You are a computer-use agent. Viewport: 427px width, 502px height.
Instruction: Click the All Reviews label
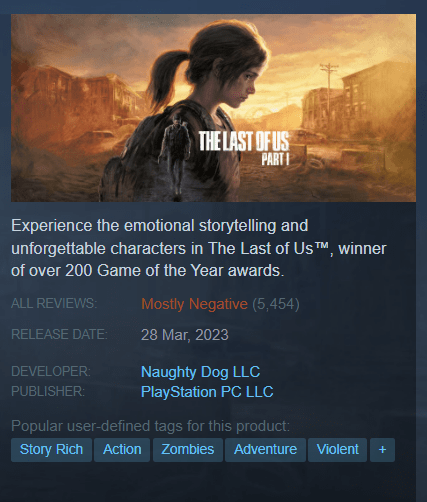(54, 303)
